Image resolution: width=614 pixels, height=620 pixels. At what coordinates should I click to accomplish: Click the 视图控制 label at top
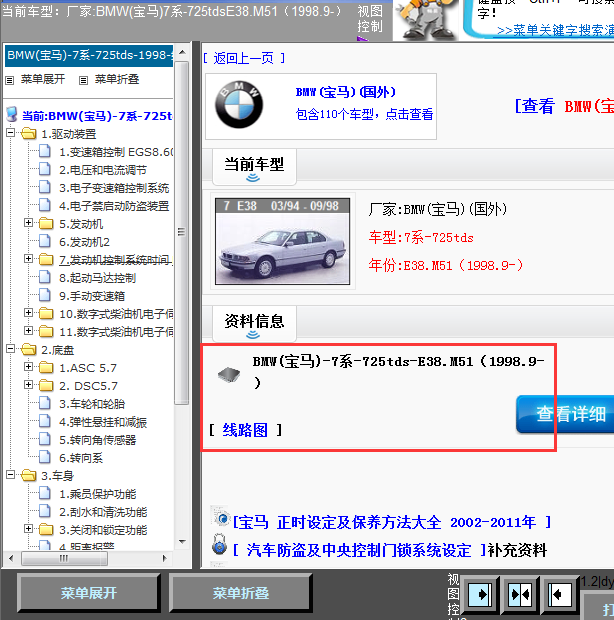370,19
